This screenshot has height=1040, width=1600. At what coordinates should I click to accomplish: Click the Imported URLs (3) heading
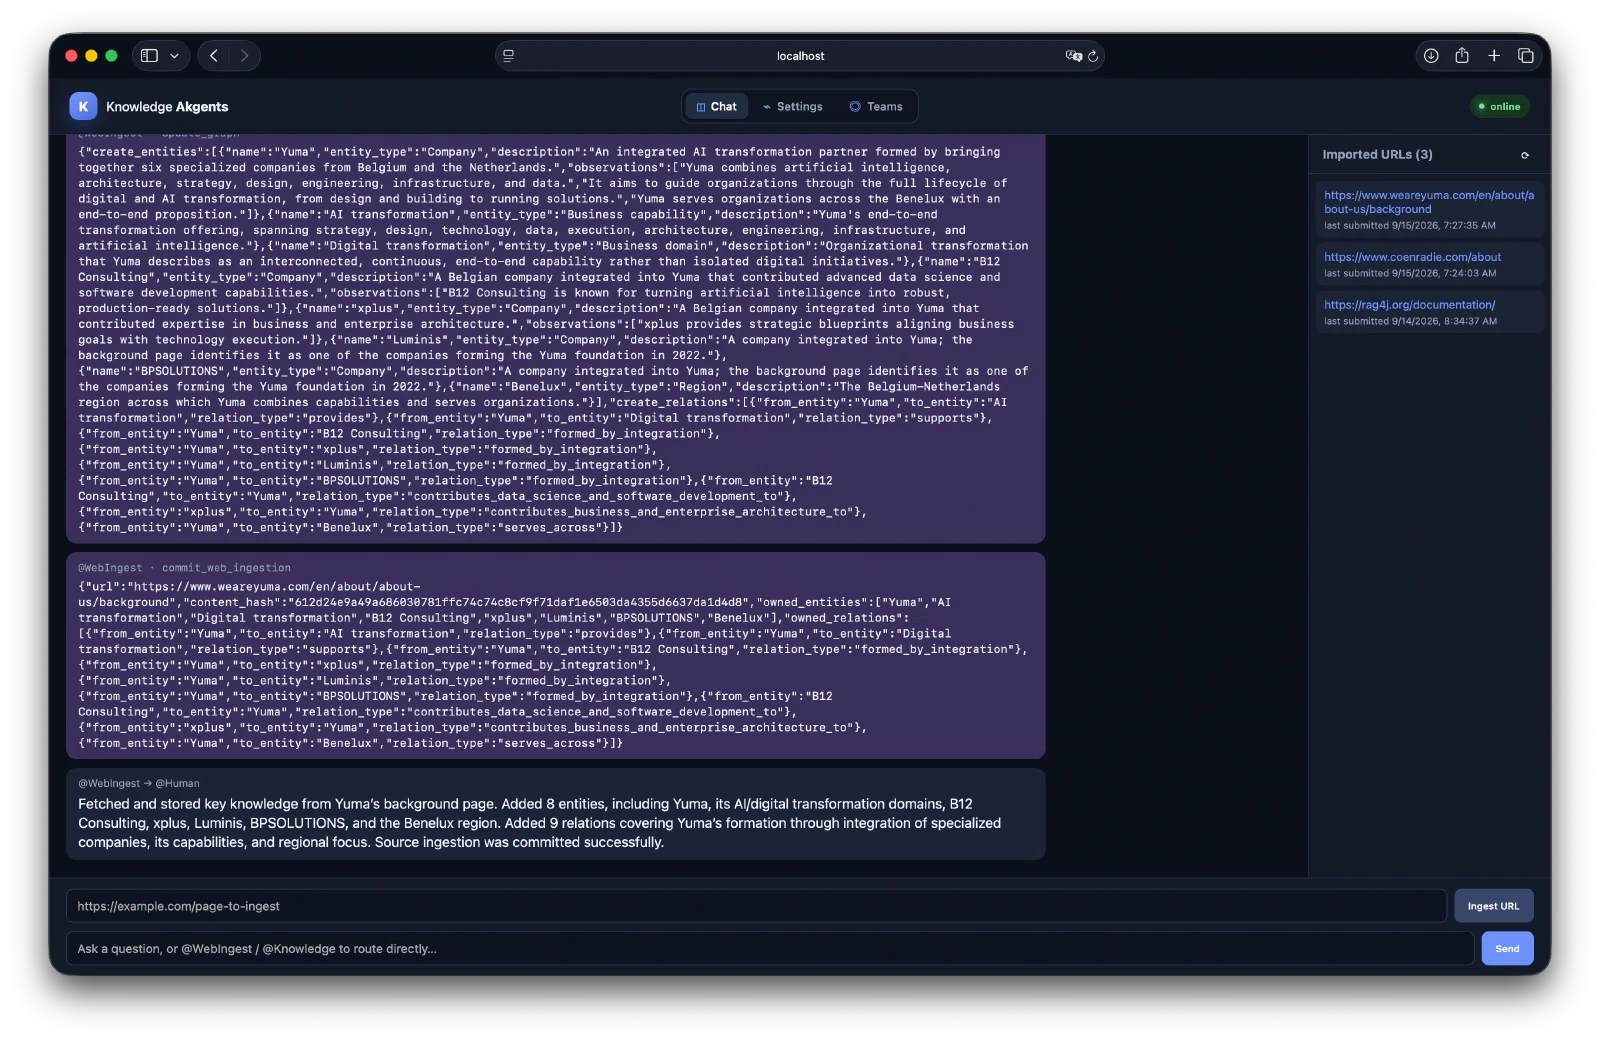tap(1377, 155)
